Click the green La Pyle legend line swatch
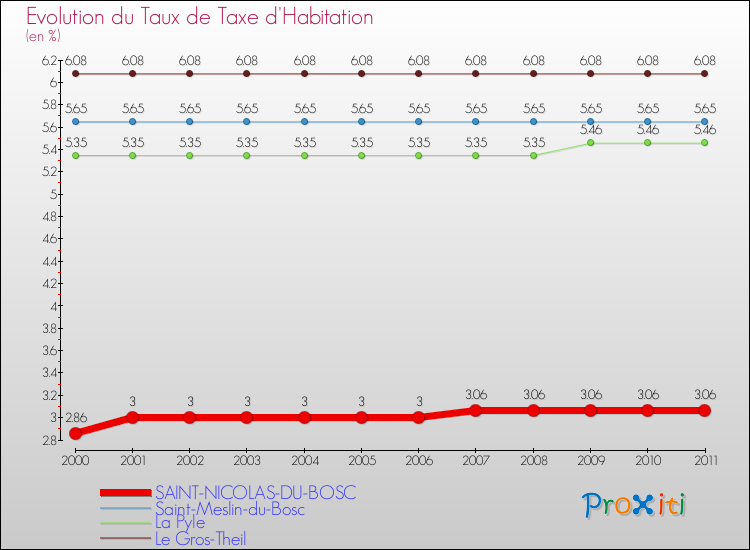The height and width of the screenshot is (550, 750). coord(126,523)
